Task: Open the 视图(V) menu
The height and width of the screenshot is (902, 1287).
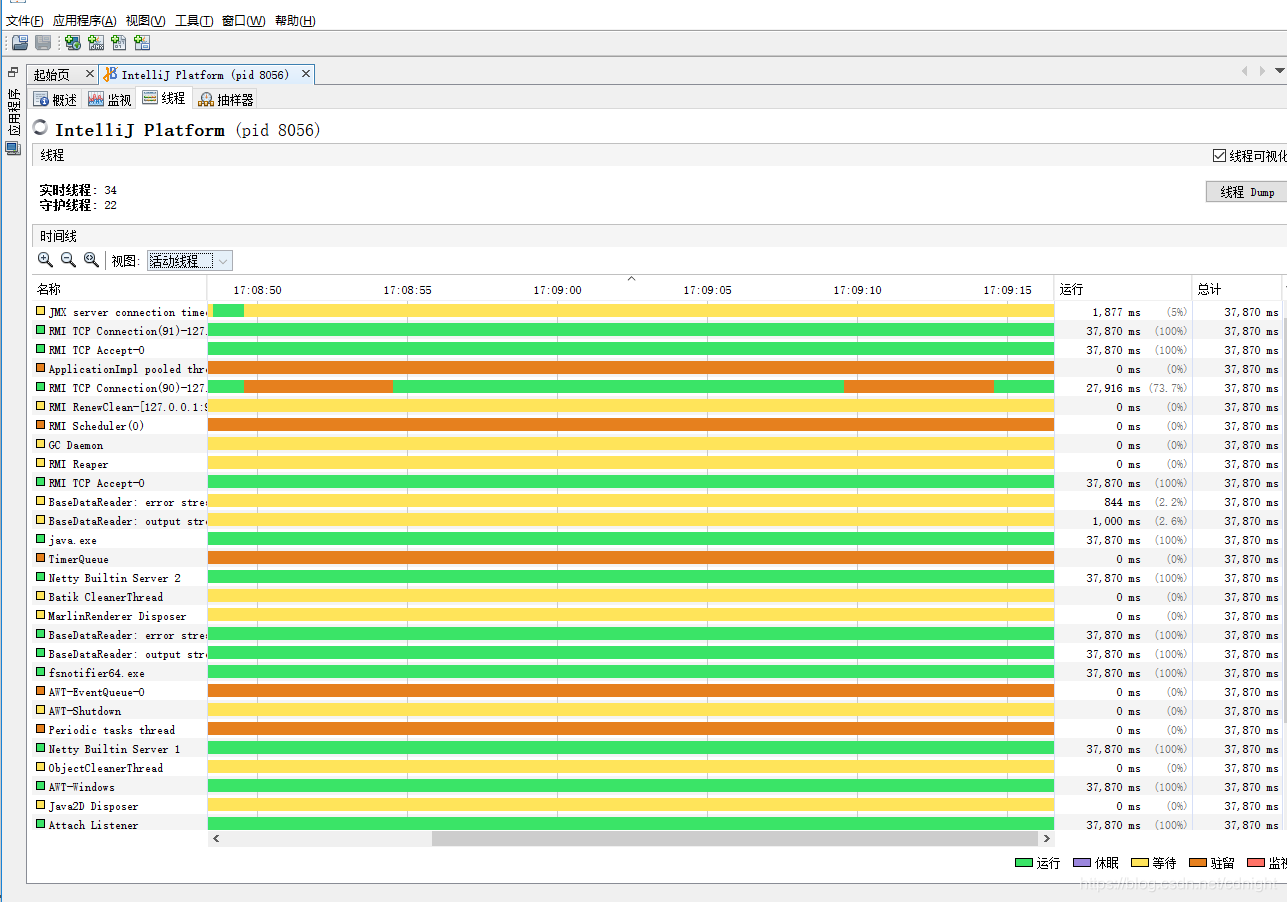Action: [x=146, y=21]
